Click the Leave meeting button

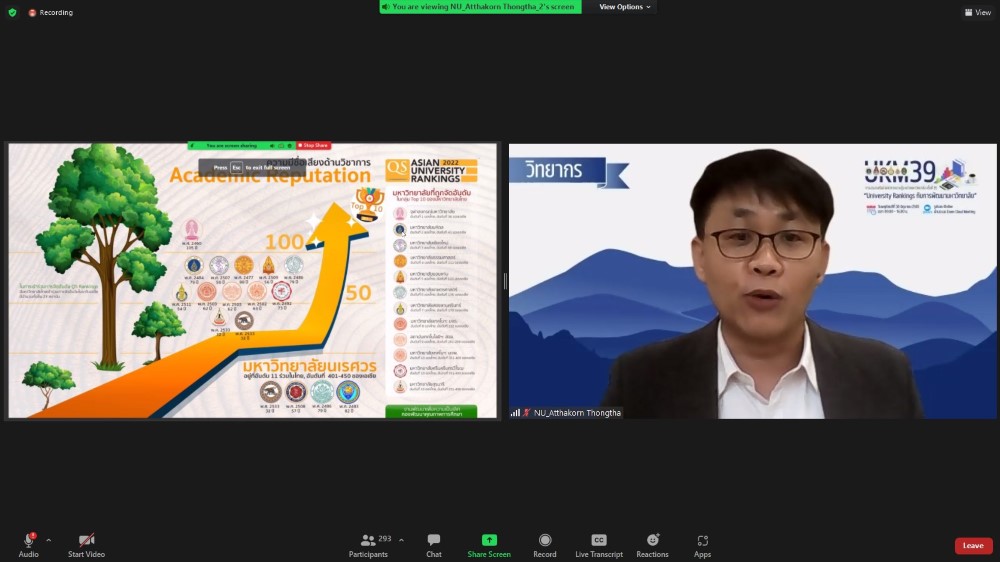point(973,545)
